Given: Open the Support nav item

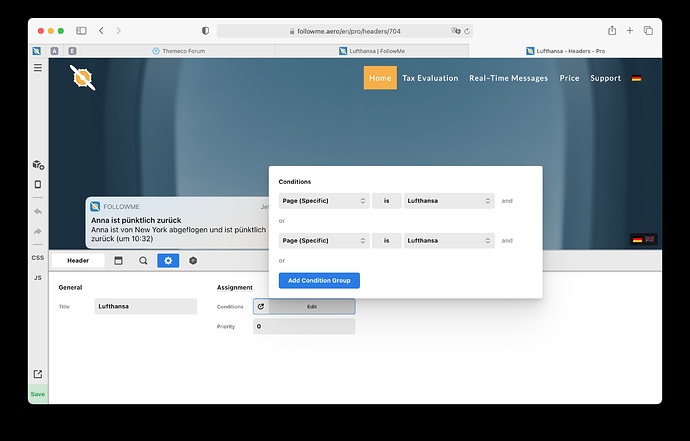Looking at the screenshot, I should pyautogui.click(x=606, y=78).
